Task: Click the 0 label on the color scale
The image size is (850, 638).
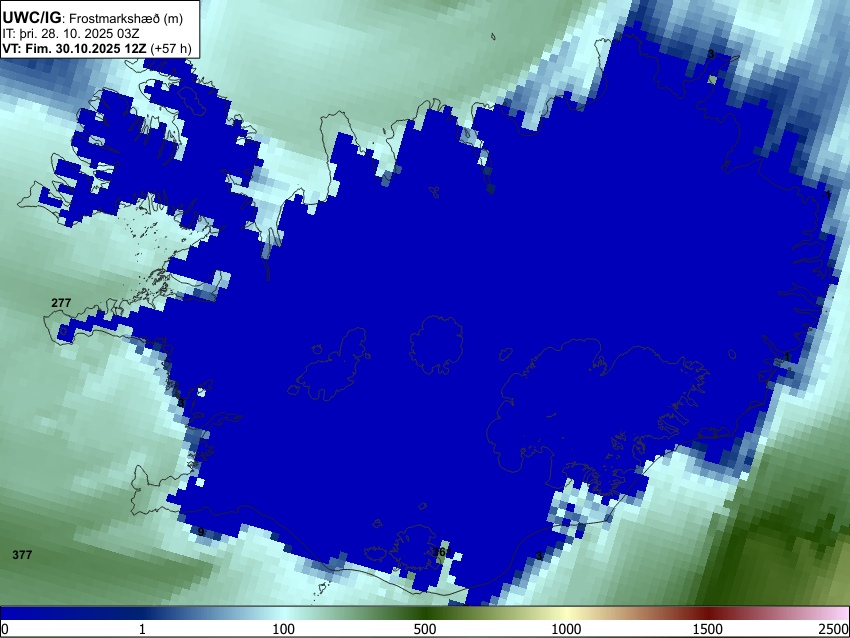Action: pos(5,629)
